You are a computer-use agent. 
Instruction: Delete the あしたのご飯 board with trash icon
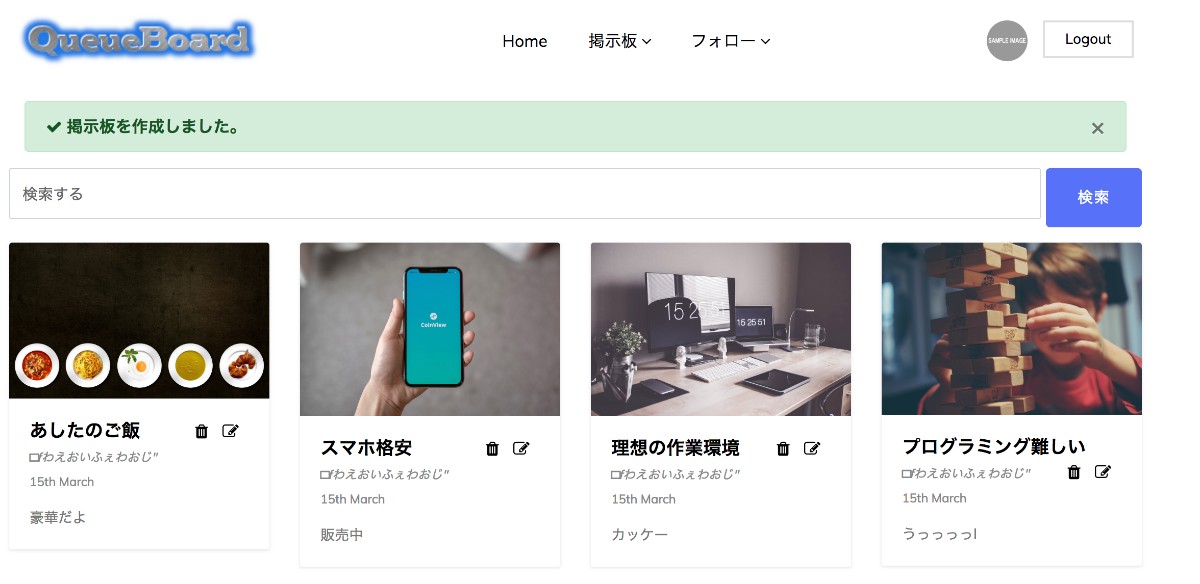click(202, 431)
